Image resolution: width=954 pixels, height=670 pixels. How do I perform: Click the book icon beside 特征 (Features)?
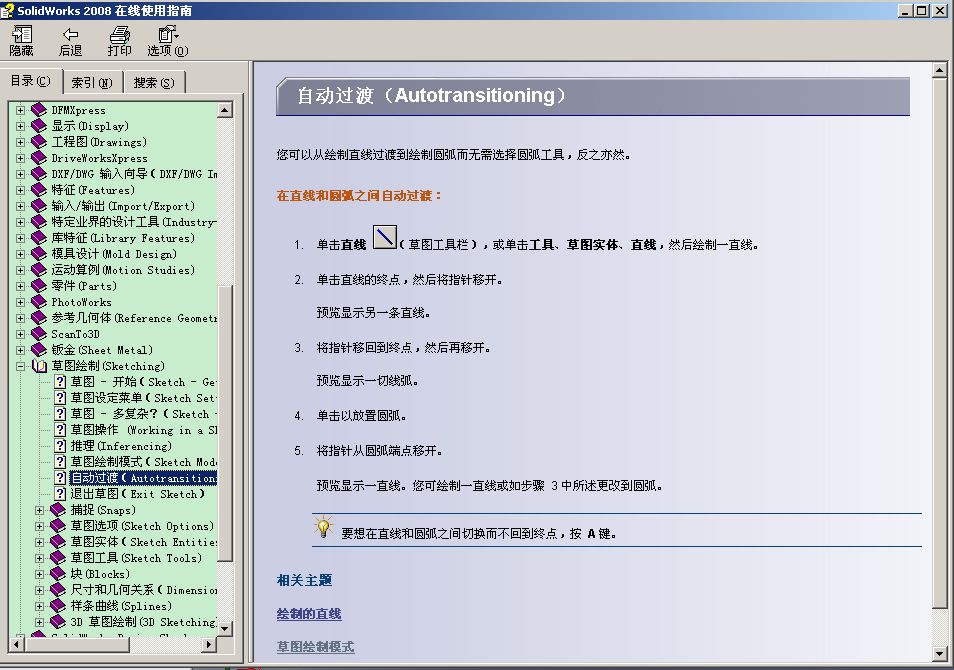click(x=39, y=190)
